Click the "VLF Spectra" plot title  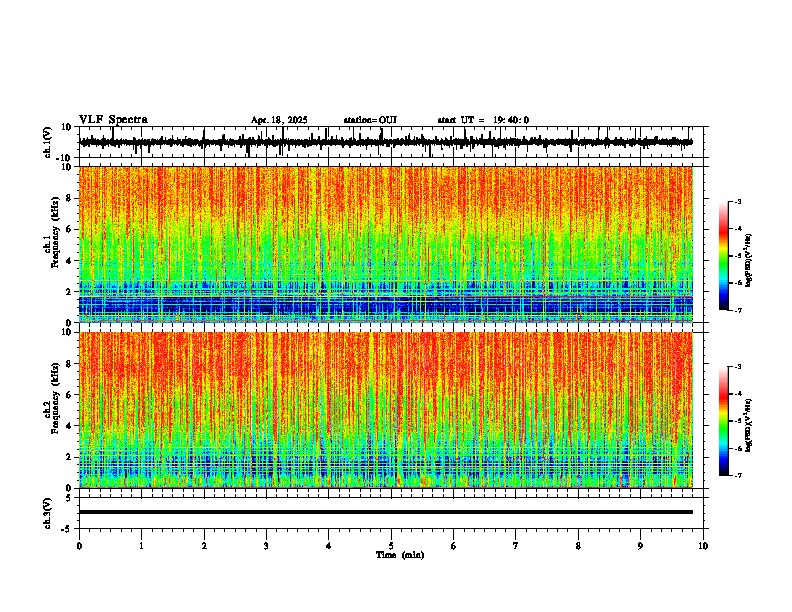[113, 120]
